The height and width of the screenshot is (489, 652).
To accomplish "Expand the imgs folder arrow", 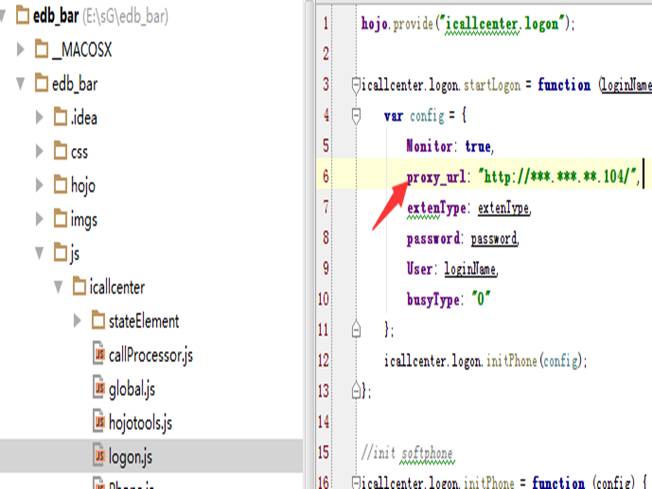I will click(x=40, y=219).
